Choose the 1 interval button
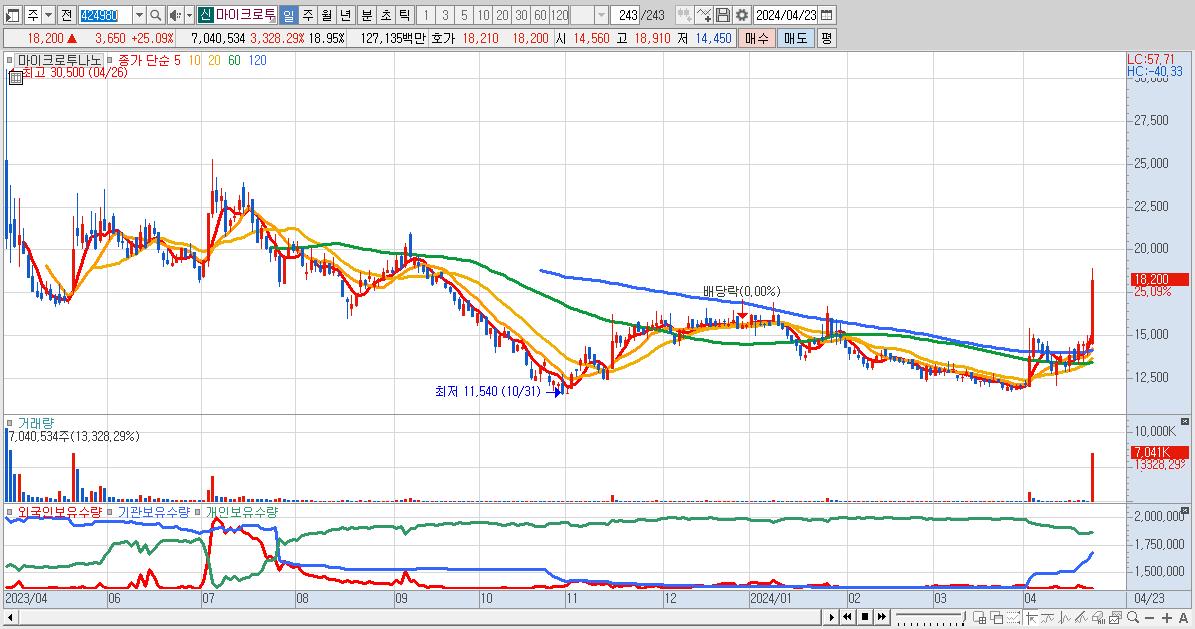1195x629 pixels. tap(426, 15)
